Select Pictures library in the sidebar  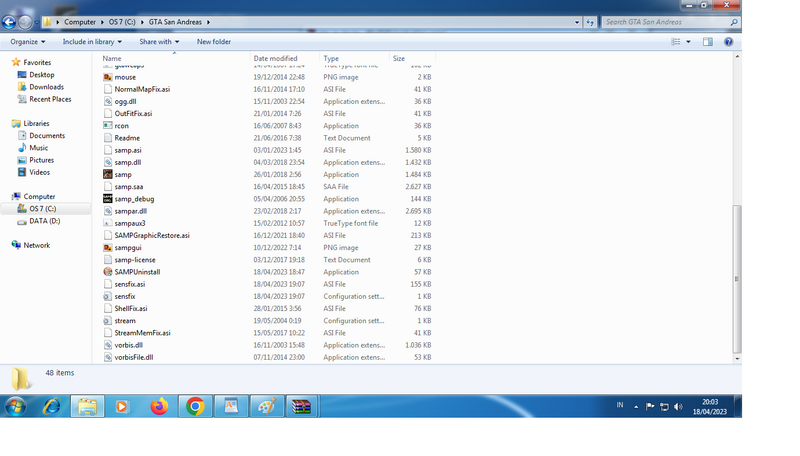[x=41, y=160]
